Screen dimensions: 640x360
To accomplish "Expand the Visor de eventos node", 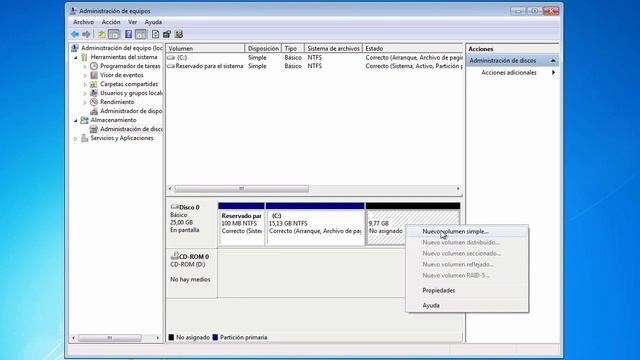I will 85,76.
